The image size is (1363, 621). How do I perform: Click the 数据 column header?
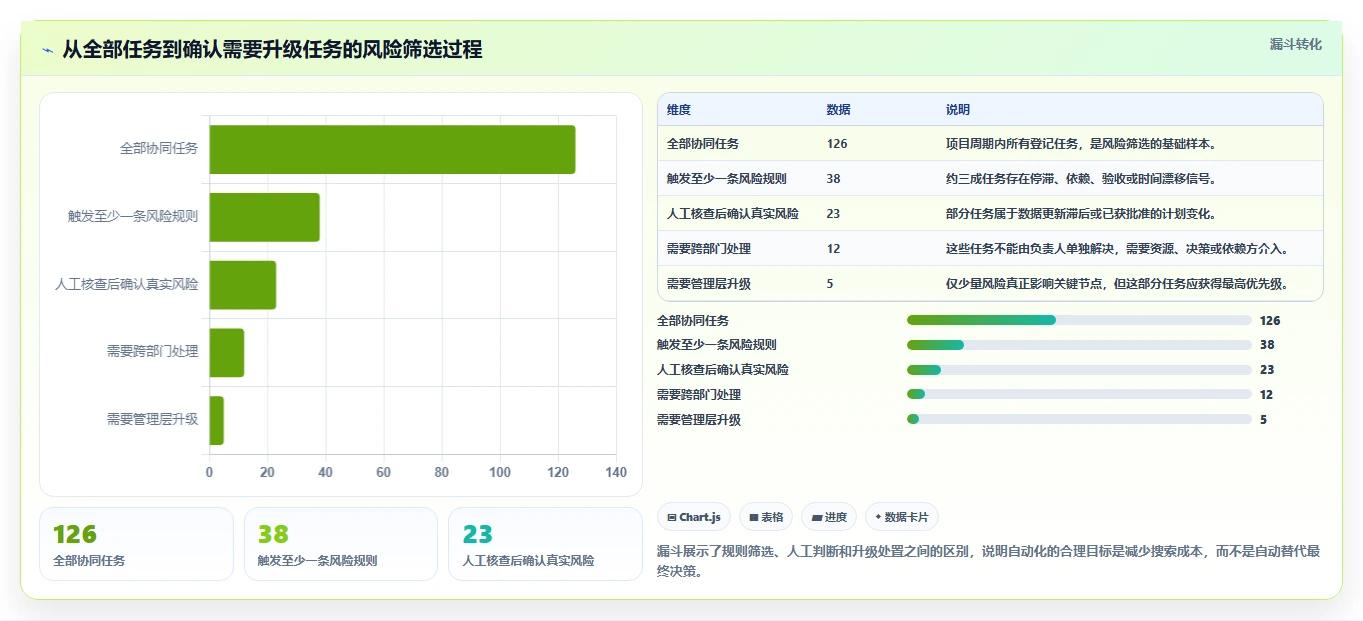tap(839, 110)
